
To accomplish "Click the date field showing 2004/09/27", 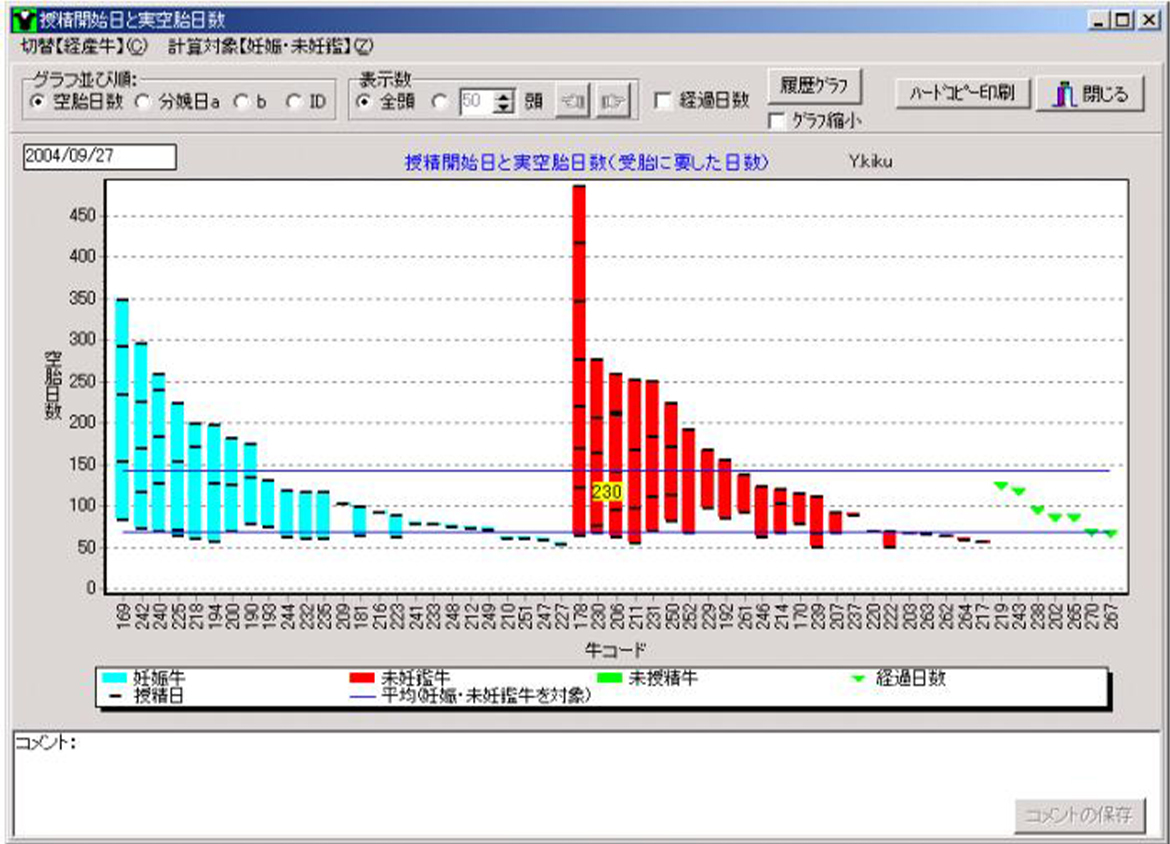I will (x=99, y=158).
